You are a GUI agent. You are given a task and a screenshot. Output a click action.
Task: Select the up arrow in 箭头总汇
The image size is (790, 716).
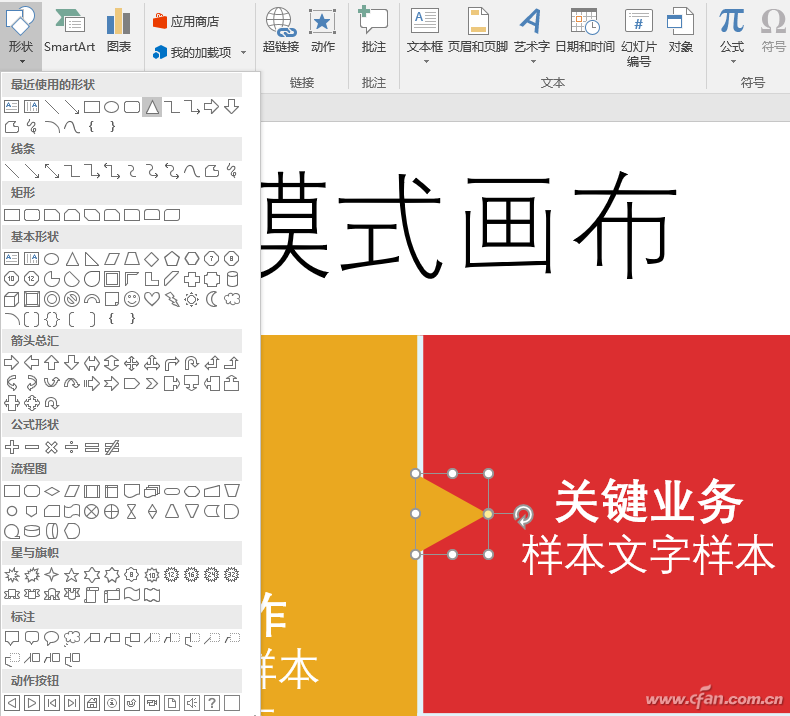point(51,363)
